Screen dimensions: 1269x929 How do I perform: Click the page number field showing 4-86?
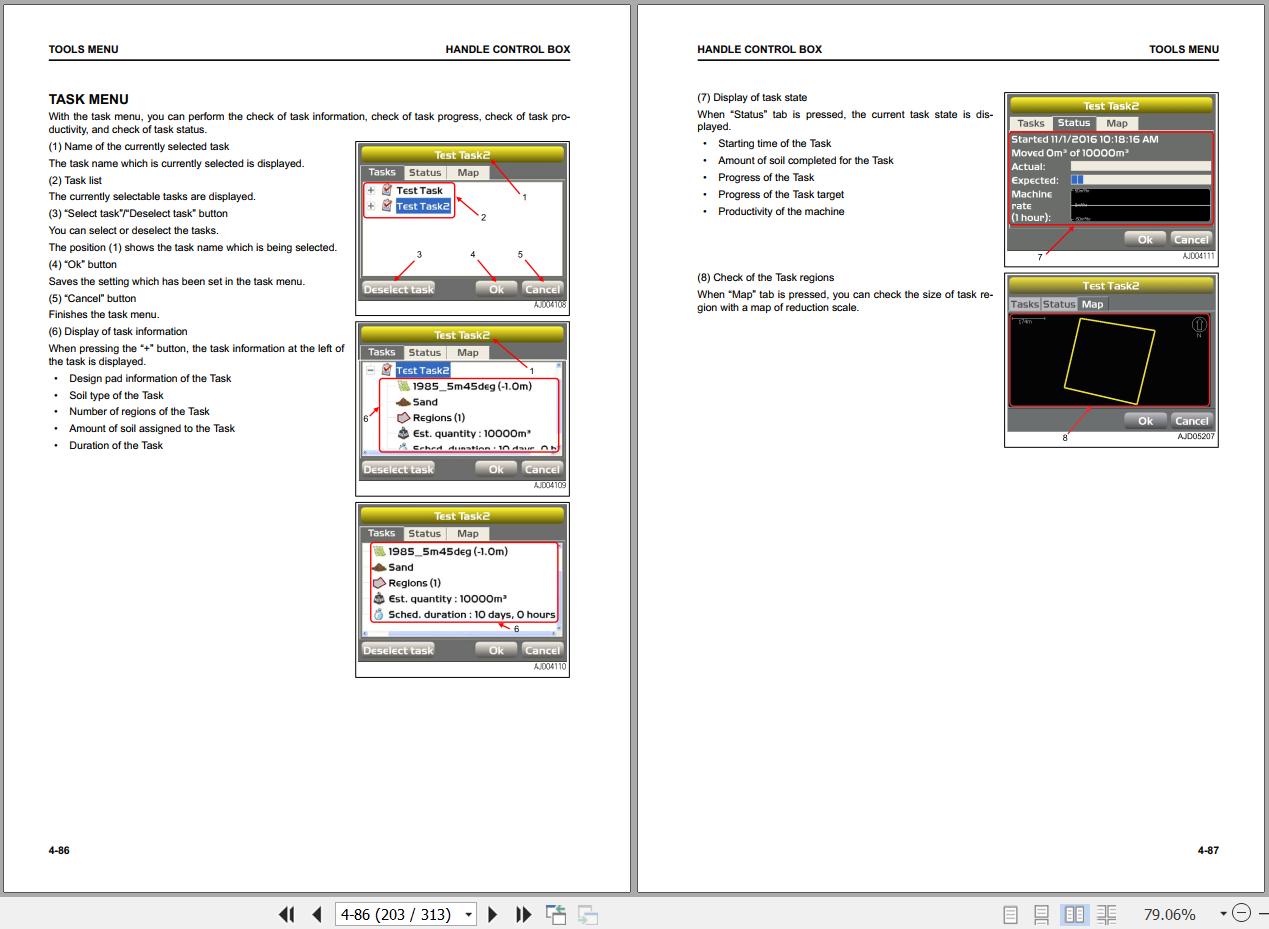pyautogui.click(x=397, y=914)
